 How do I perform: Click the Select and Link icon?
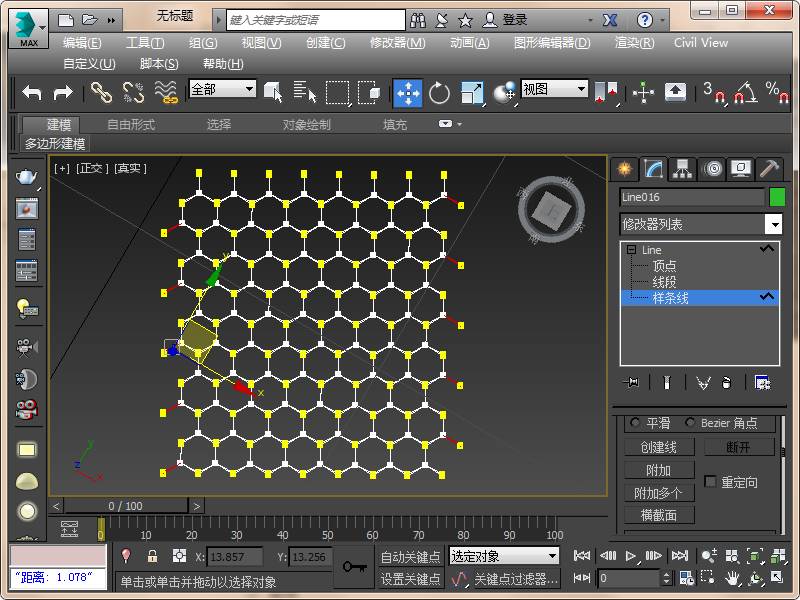[101, 92]
